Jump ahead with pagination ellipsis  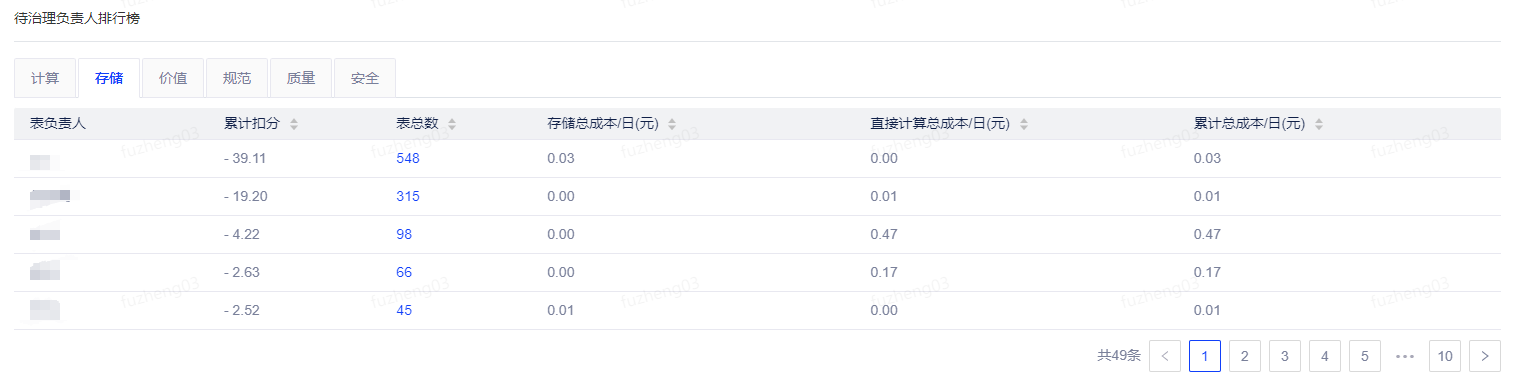coord(1405,355)
